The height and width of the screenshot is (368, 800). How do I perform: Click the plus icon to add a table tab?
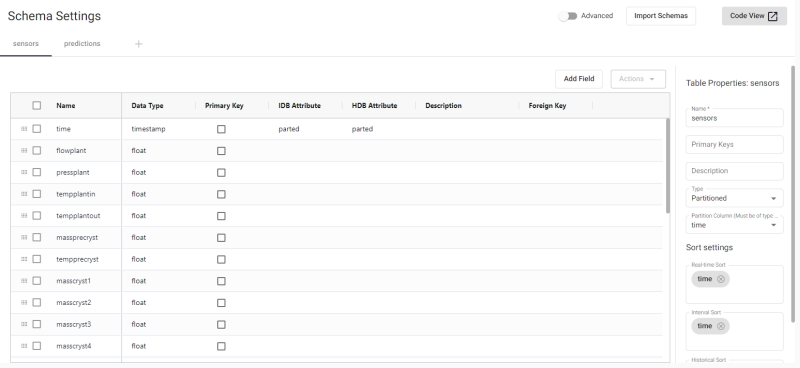coord(138,44)
